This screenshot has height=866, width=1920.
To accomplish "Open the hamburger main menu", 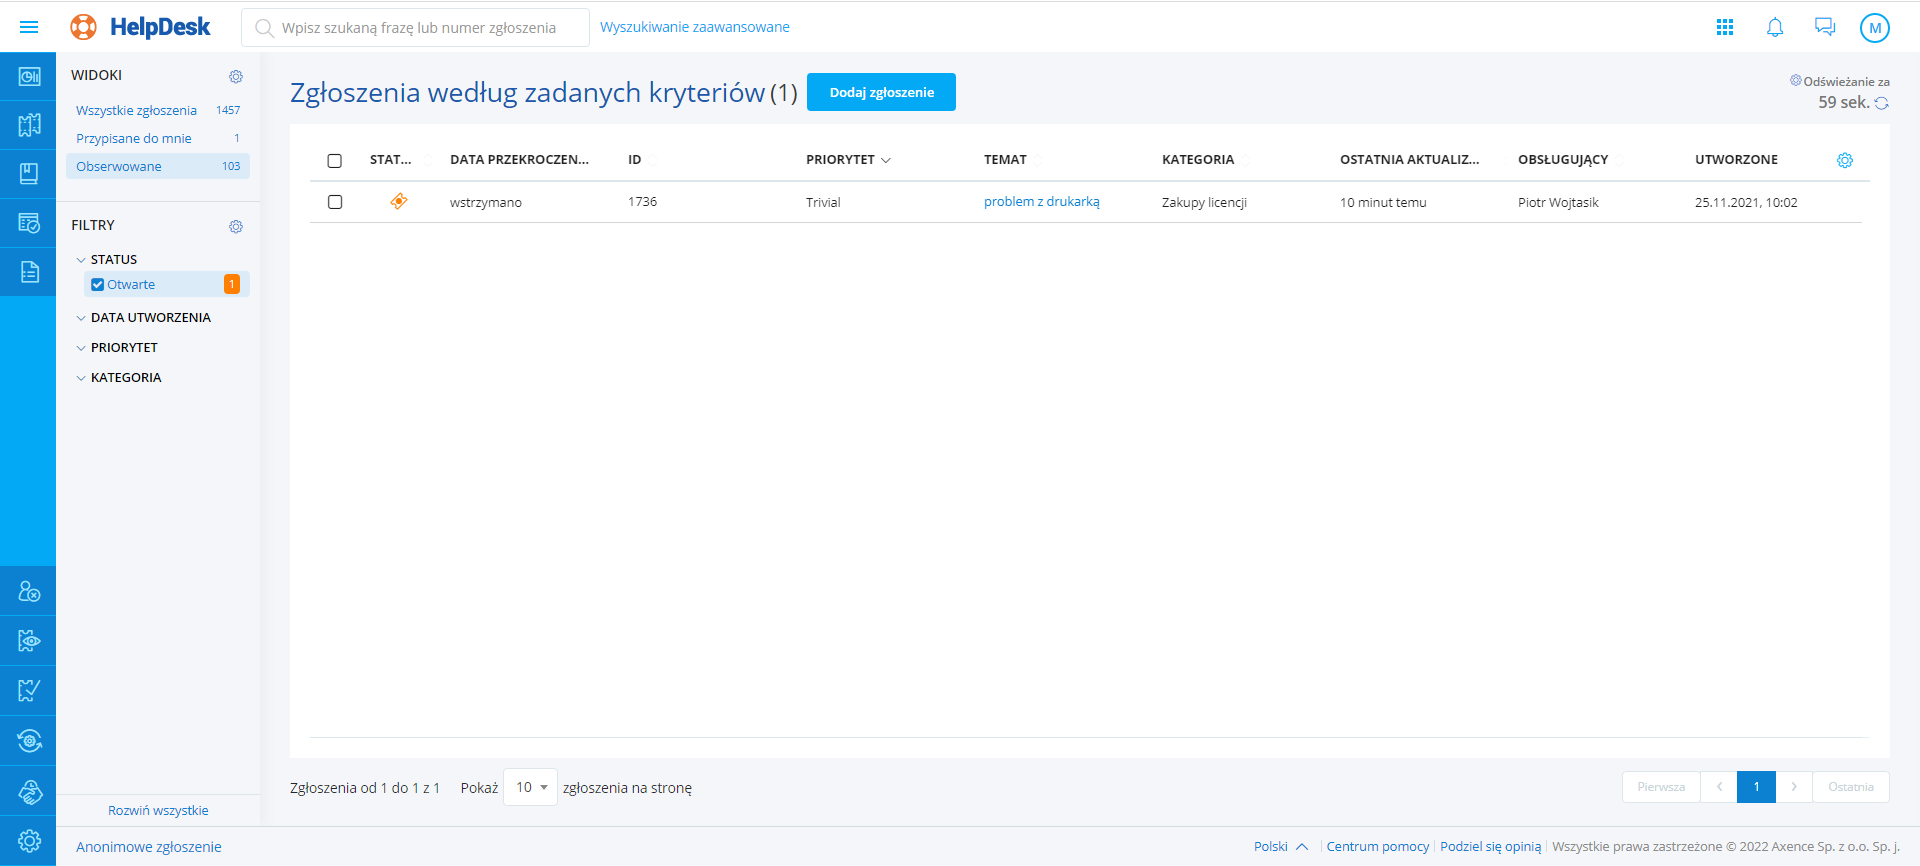I will click(x=29, y=27).
